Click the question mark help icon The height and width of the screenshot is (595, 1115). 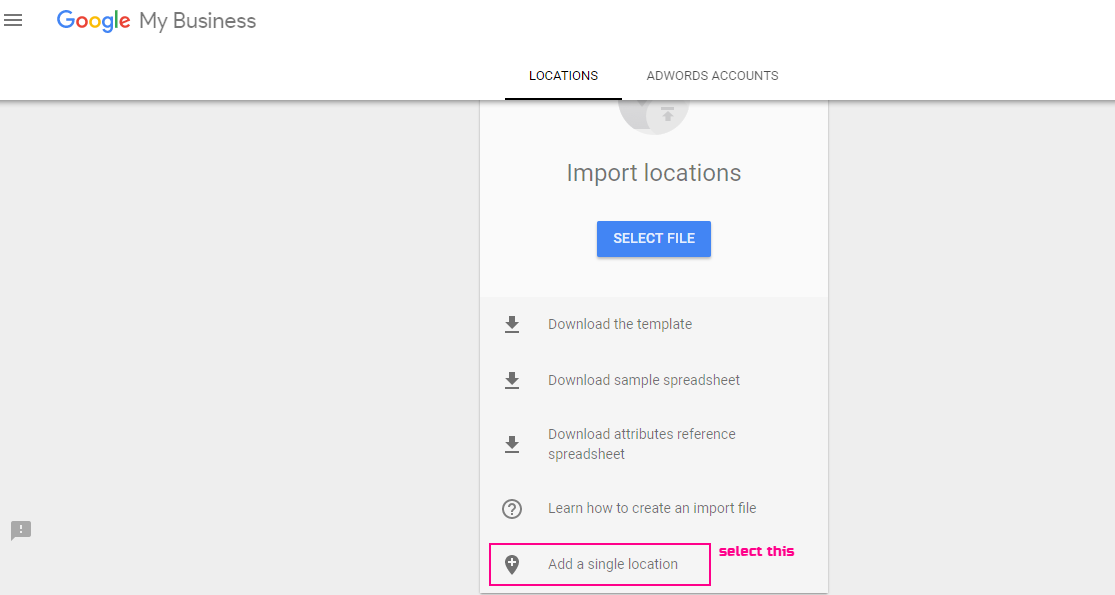(x=512, y=509)
